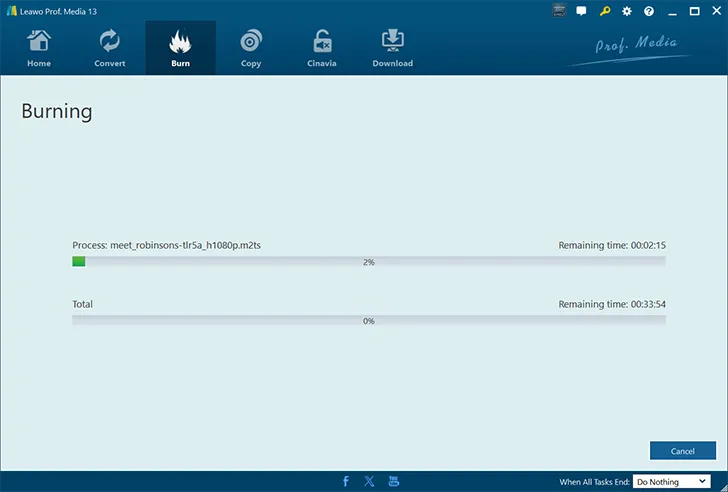The image size is (728, 492).
Task: Go to the Home module
Action: (39, 48)
